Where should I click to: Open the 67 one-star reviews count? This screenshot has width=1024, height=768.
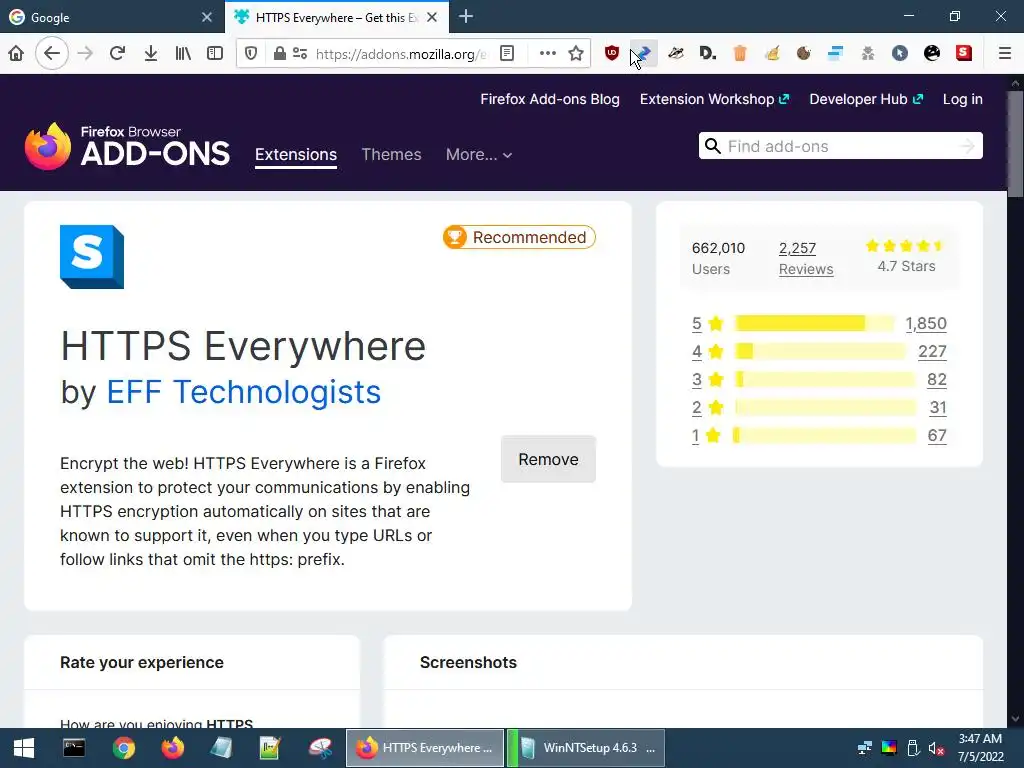[937, 436]
